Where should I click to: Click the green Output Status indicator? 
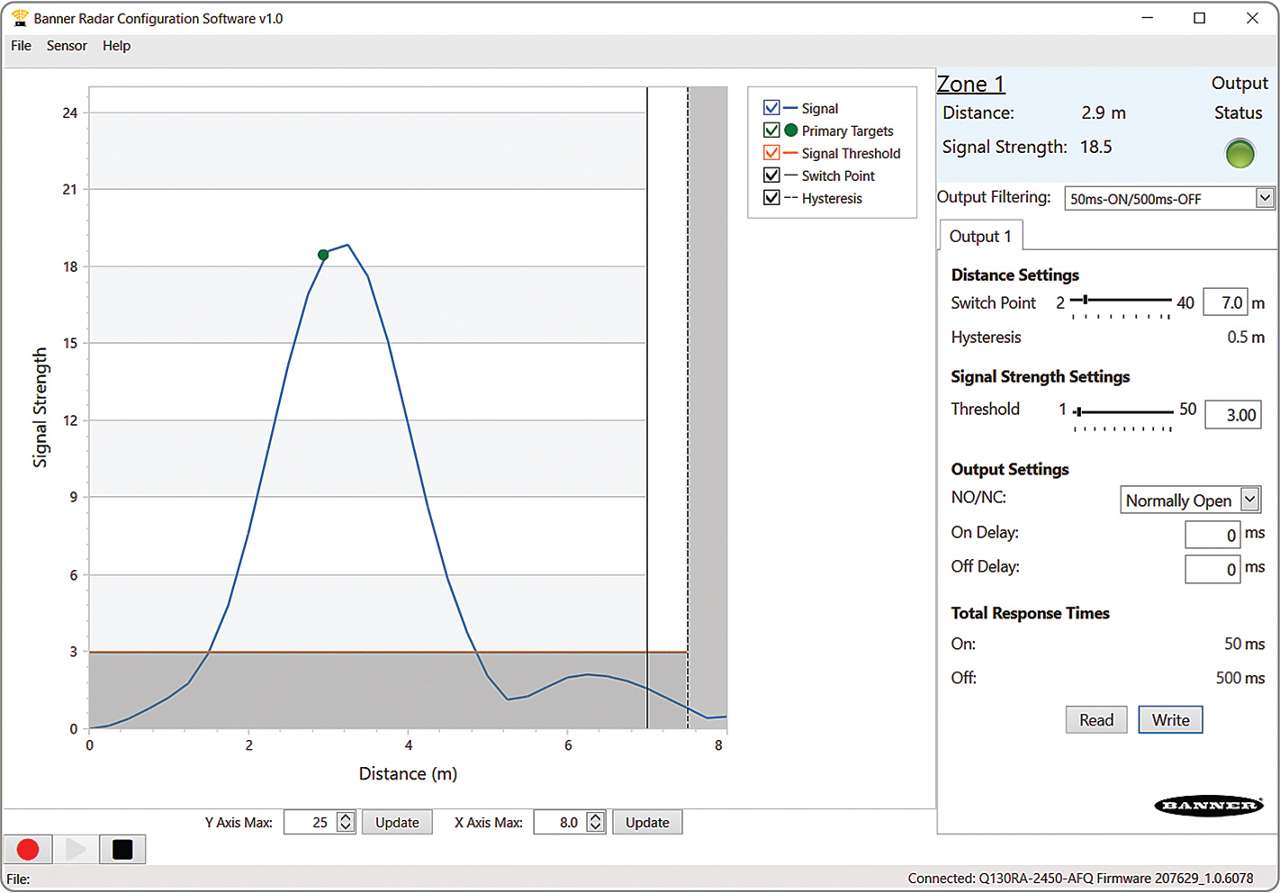click(1239, 154)
